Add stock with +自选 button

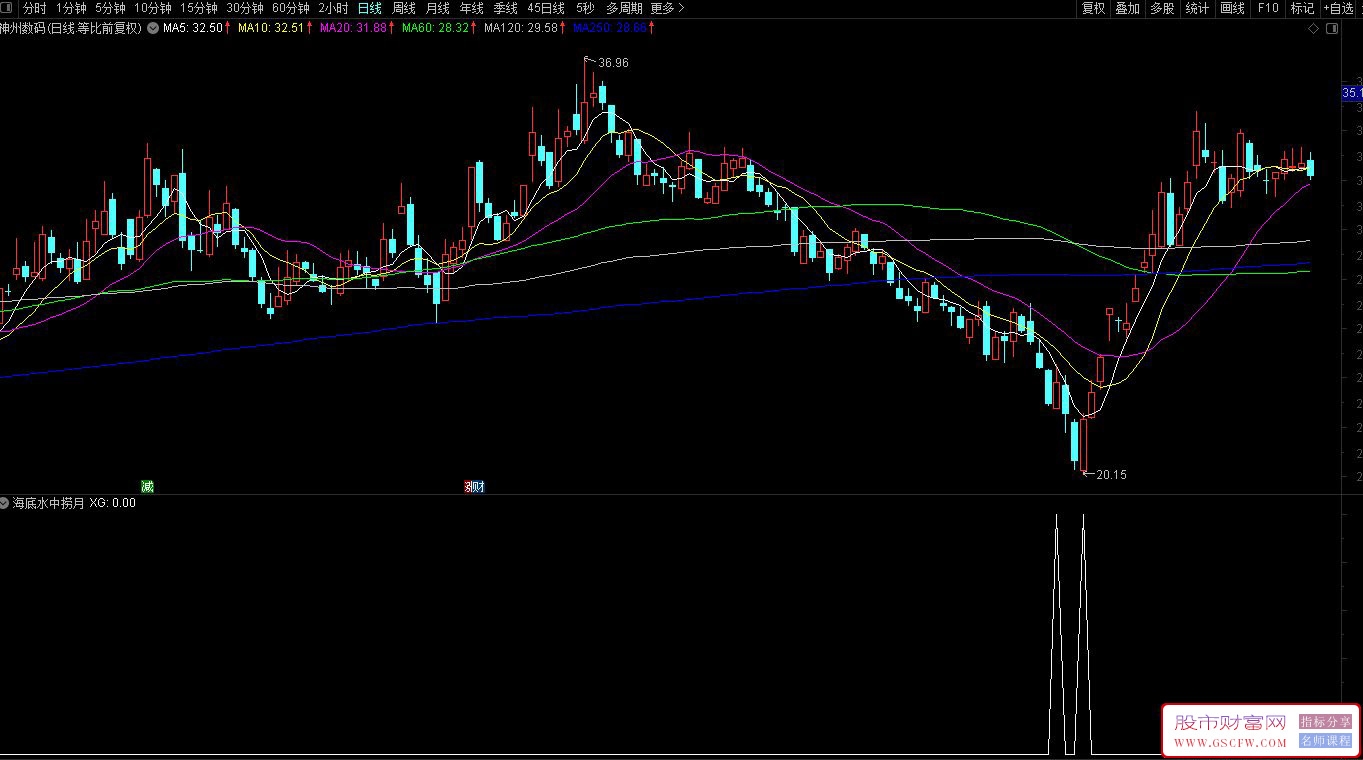(x=1341, y=8)
